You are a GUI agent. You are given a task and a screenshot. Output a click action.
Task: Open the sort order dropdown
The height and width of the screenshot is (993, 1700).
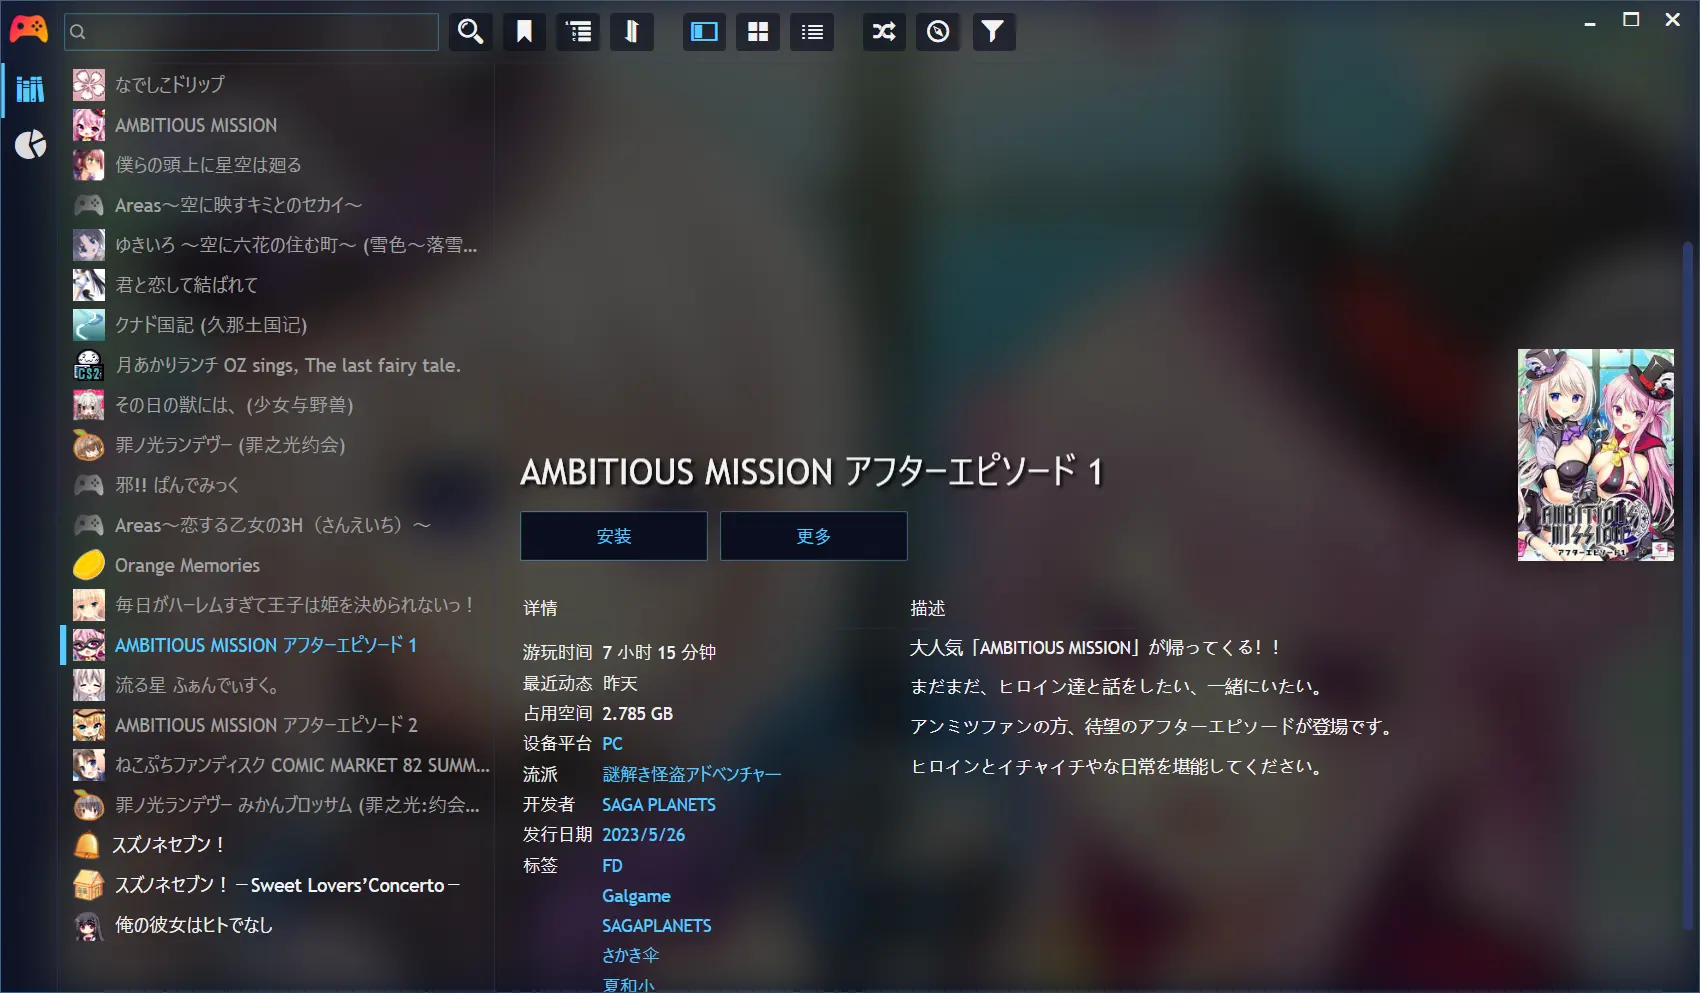point(632,32)
